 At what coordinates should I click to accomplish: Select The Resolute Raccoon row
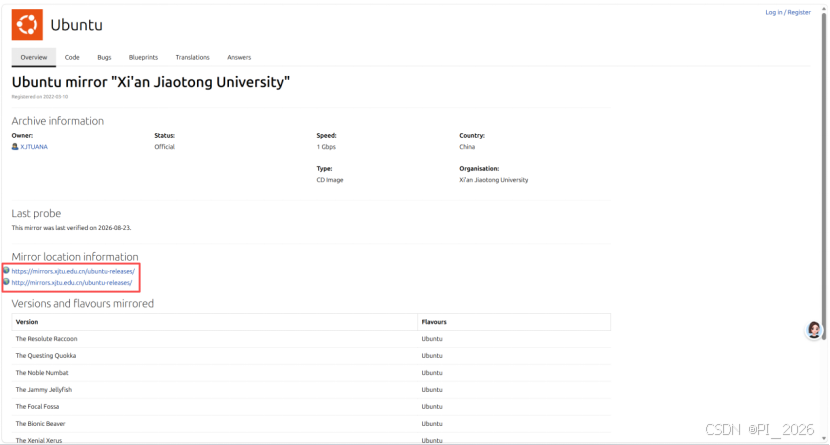click(311, 339)
